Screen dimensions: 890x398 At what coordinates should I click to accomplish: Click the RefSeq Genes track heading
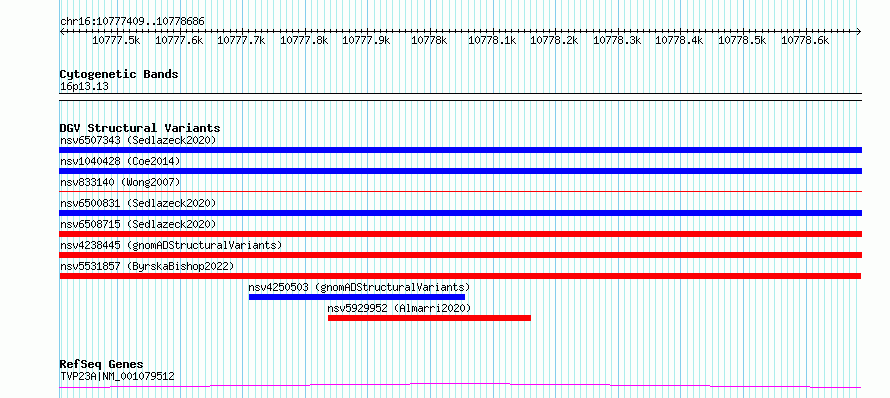pyautogui.click(x=102, y=365)
